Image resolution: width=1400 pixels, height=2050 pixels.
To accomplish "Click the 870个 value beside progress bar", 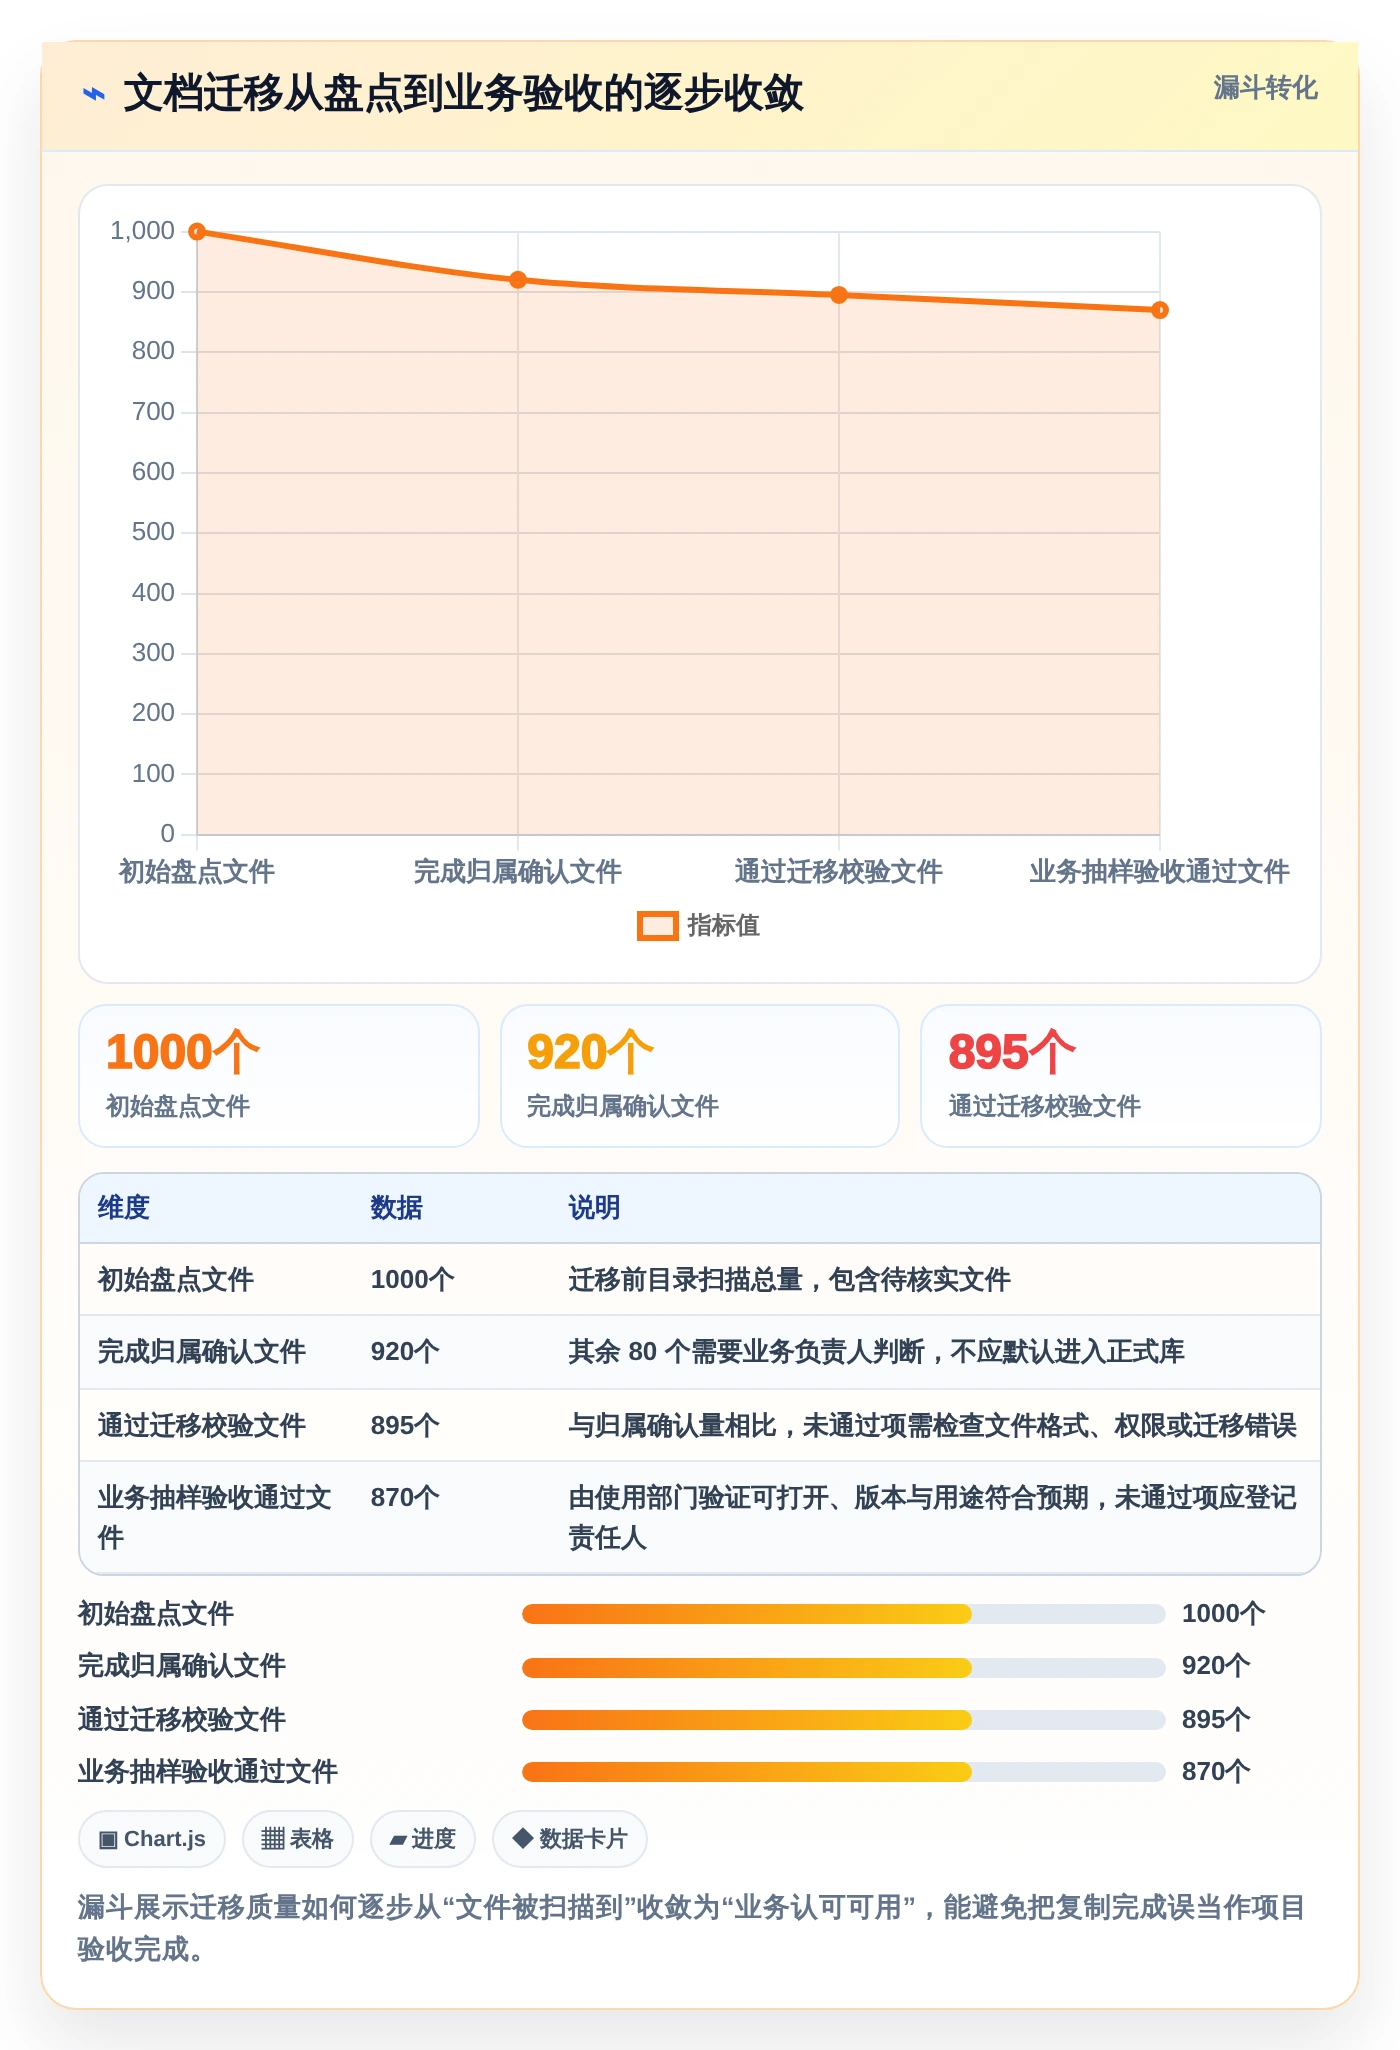I will click(1216, 1772).
